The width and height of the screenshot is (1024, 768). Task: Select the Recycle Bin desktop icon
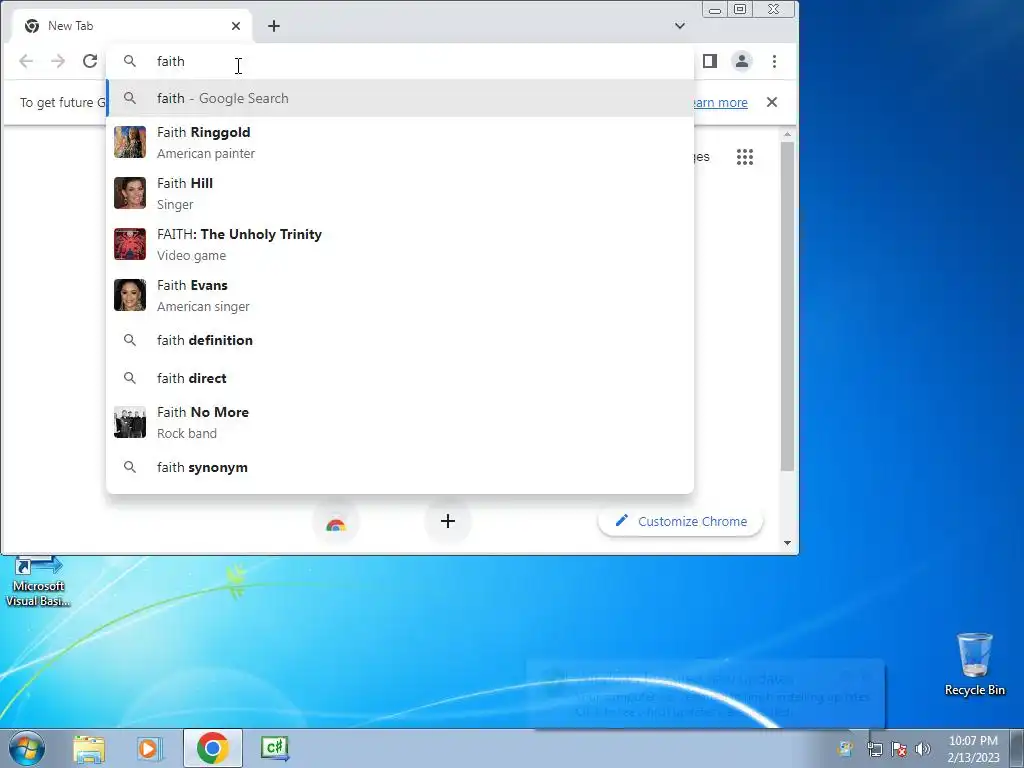point(975,664)
